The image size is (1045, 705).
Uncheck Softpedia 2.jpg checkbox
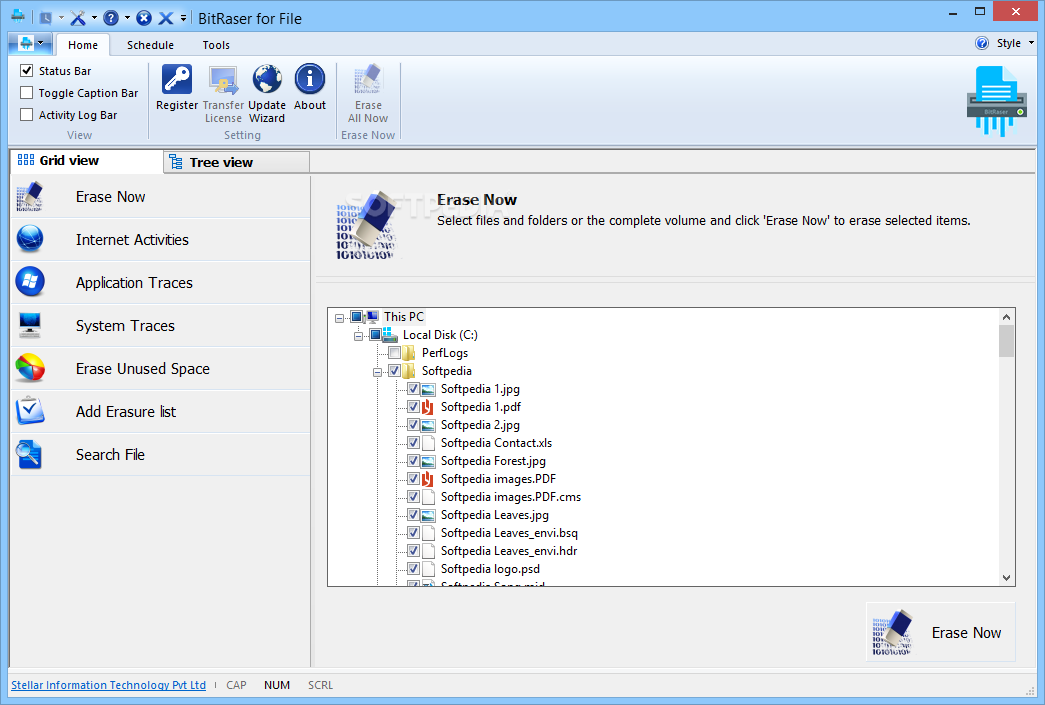(413, 425)
